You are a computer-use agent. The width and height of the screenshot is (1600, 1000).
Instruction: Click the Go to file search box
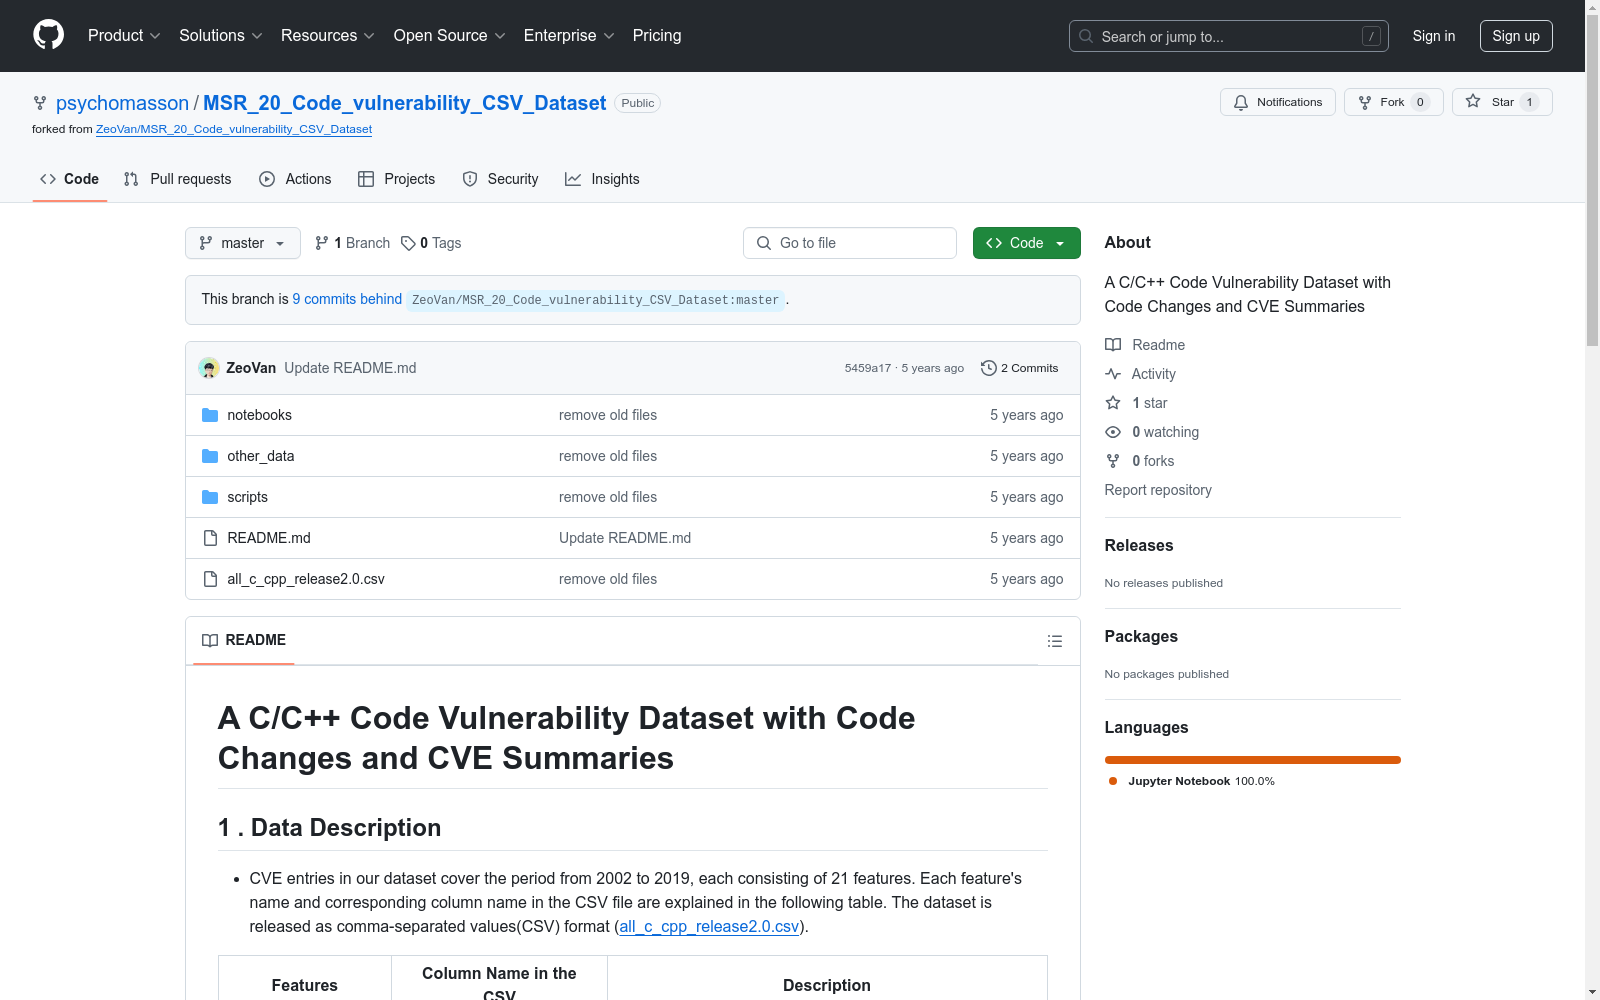[849, 242]
